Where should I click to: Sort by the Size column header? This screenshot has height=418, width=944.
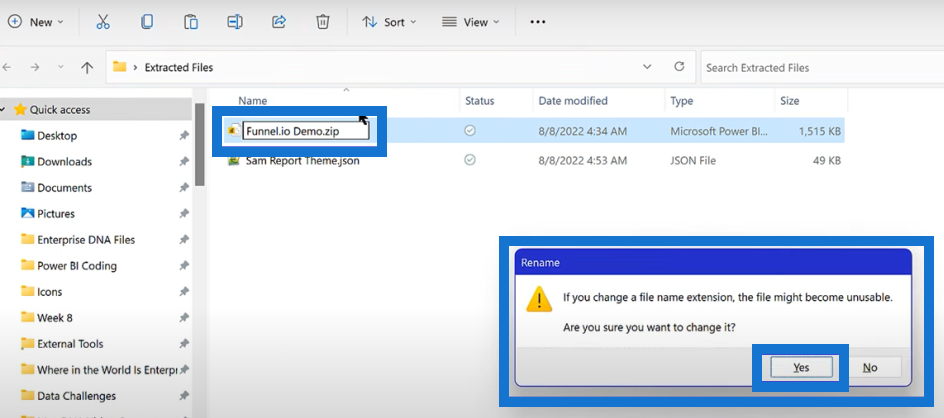789,101
